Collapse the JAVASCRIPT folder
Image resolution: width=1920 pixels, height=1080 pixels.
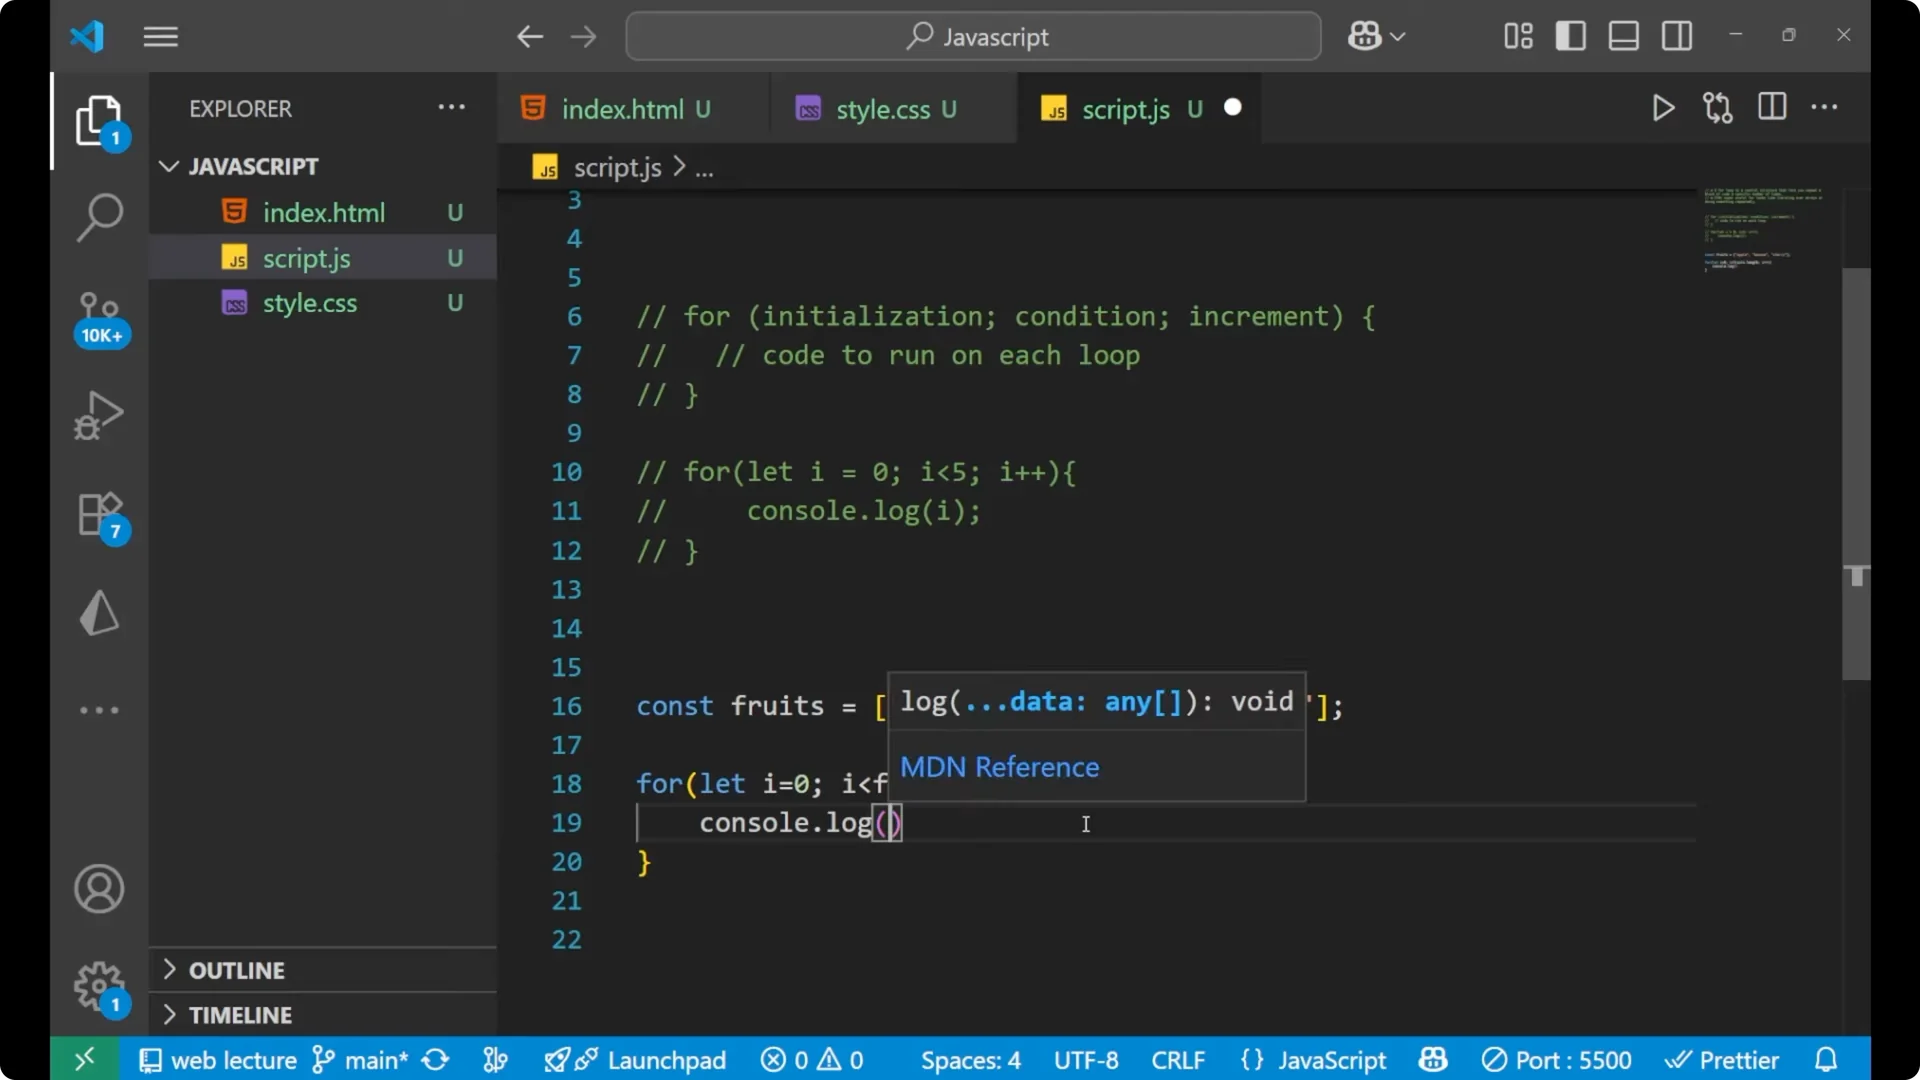(x=168, y=166)
